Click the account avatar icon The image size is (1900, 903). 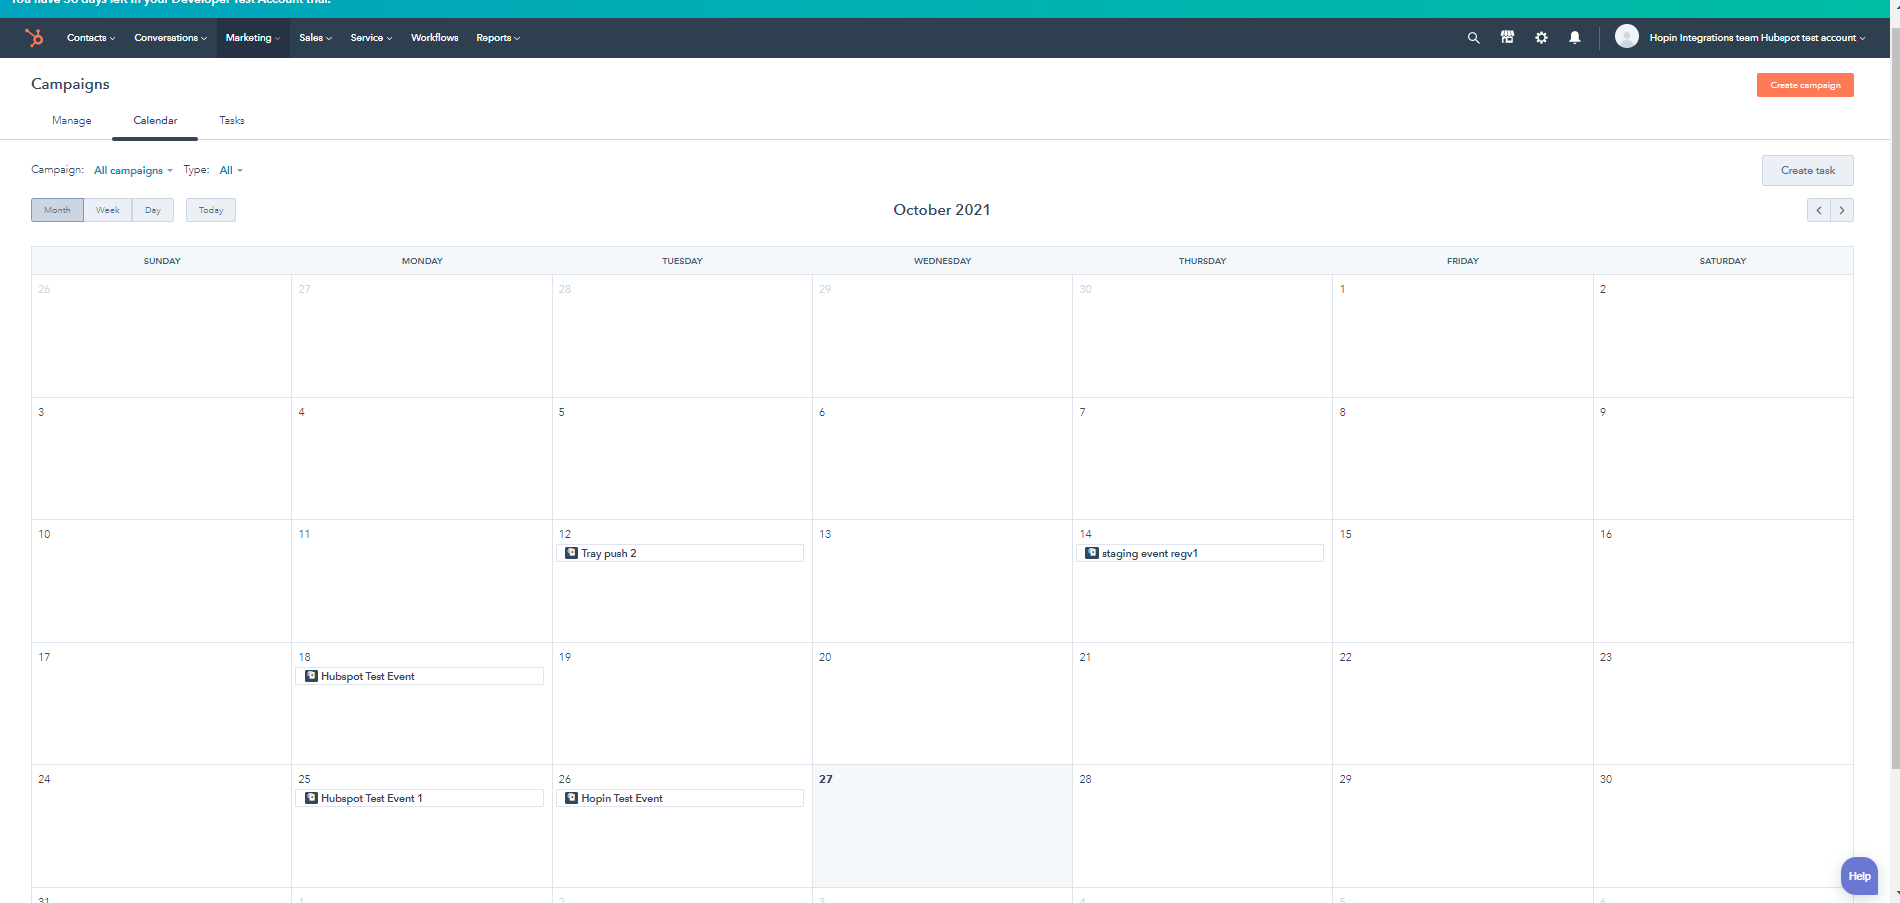[x=1627, y=37]
